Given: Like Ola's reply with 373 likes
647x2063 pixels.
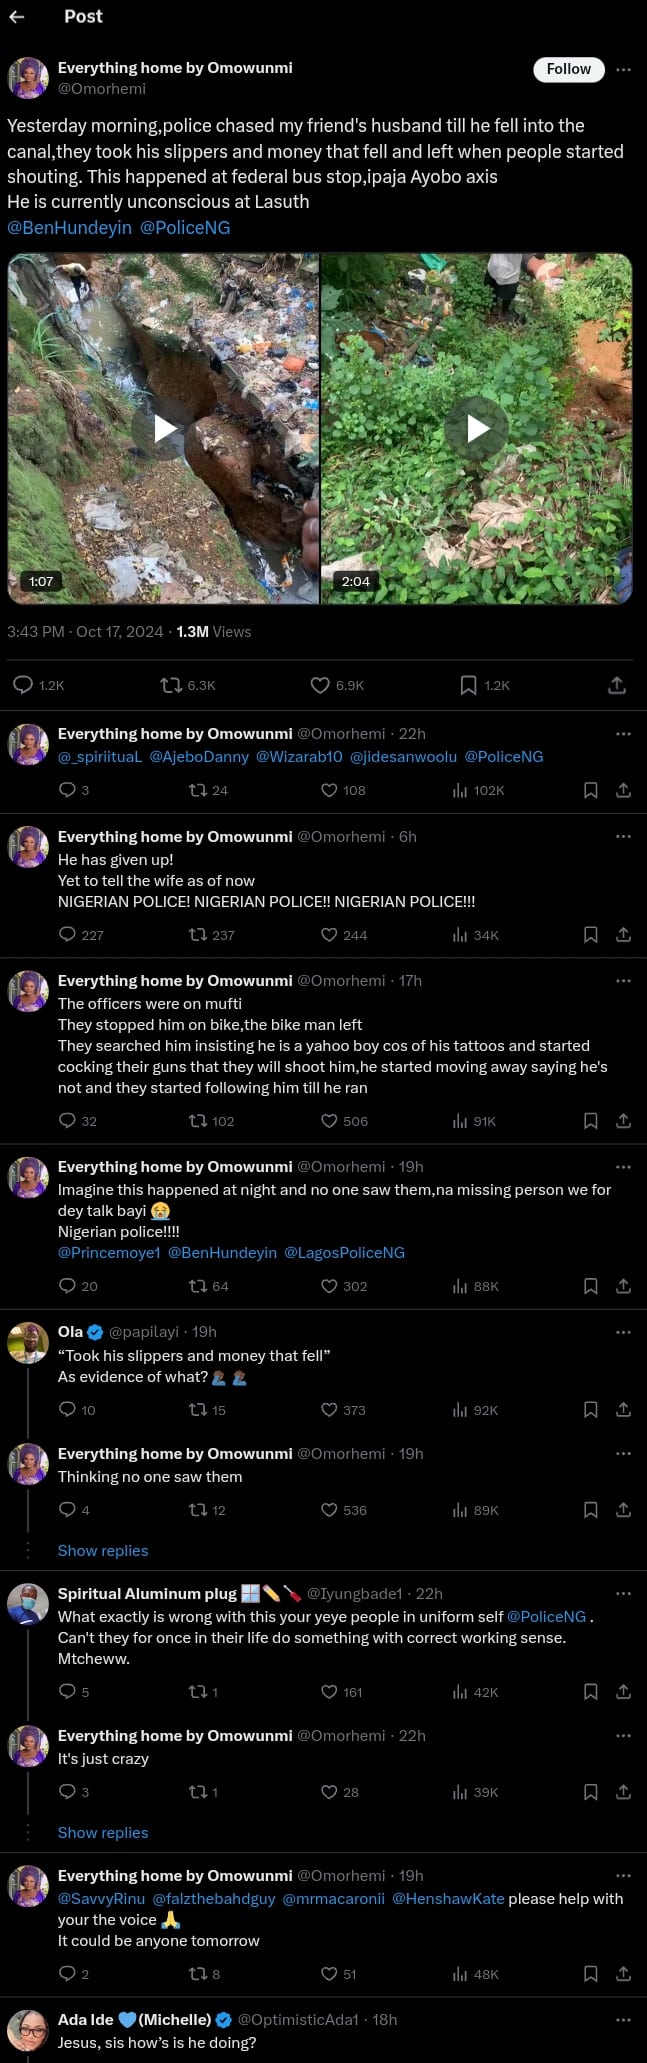Looking at the screenshot, I should pyautogui.click(x=329, y=1410).
